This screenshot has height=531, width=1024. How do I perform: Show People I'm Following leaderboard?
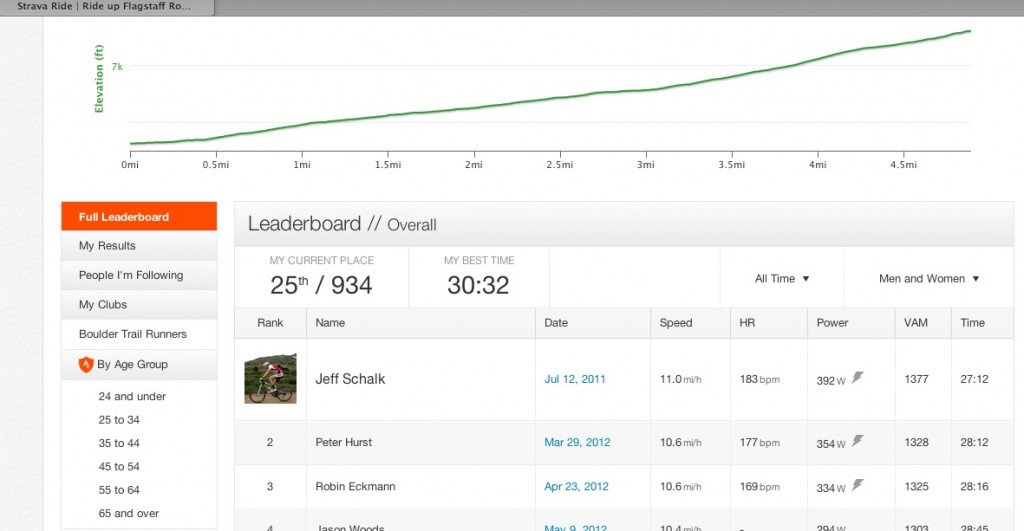click(131, 275)
